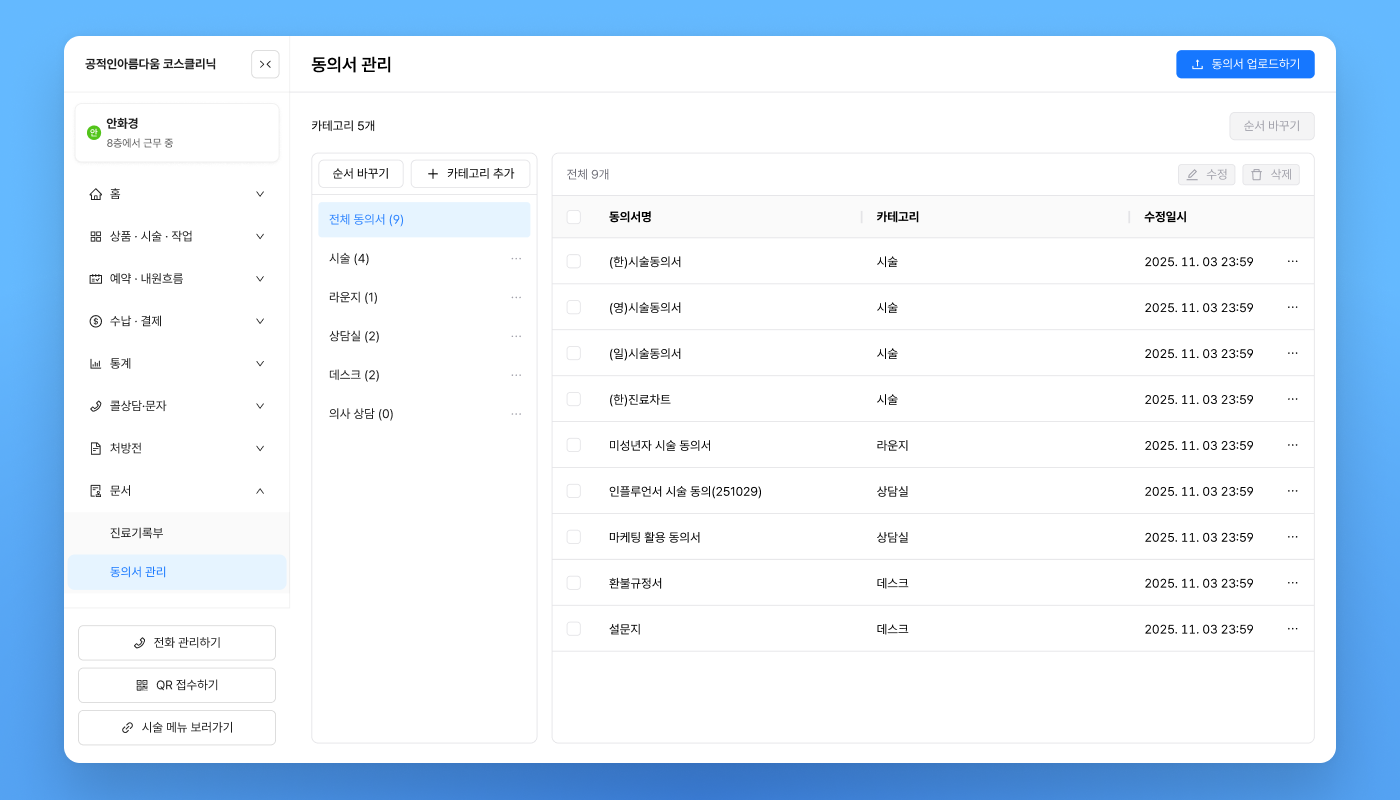Image resolution: width=1400 pixels, height=800 pixels.
Task: Click the ellipsis icon for 상담실 category
Action: click(516, 336)
